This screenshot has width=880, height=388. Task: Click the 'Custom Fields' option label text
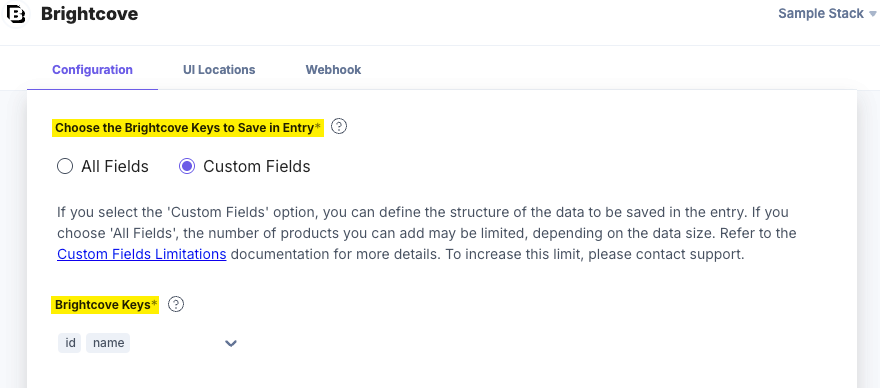(x=256, y=166)
